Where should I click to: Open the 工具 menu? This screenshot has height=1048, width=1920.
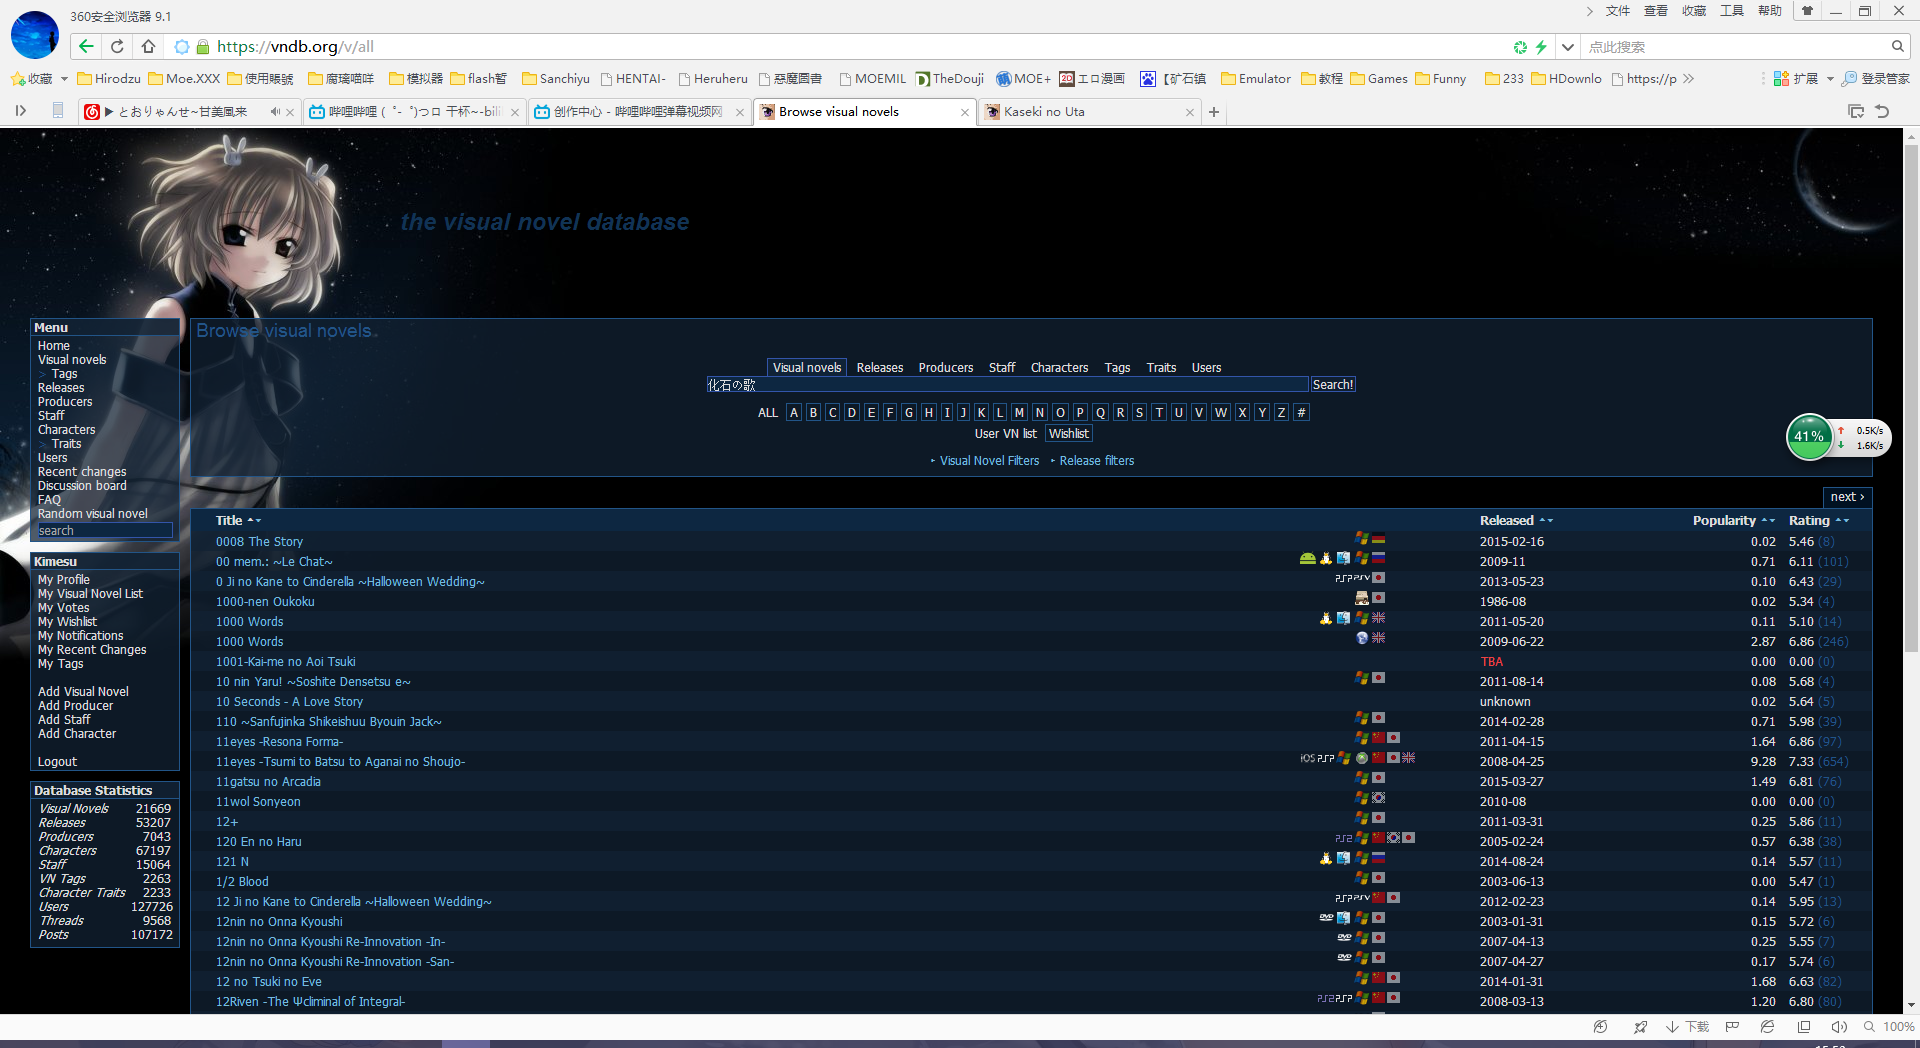point(1731,11)
